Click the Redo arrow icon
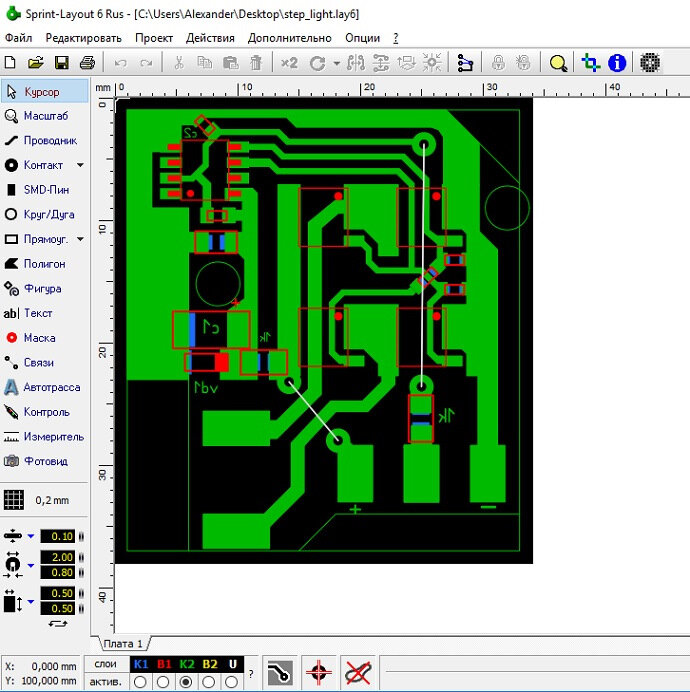Image resolution: width=690 pixels, height=692 pixels. click(x=146, y=63)
